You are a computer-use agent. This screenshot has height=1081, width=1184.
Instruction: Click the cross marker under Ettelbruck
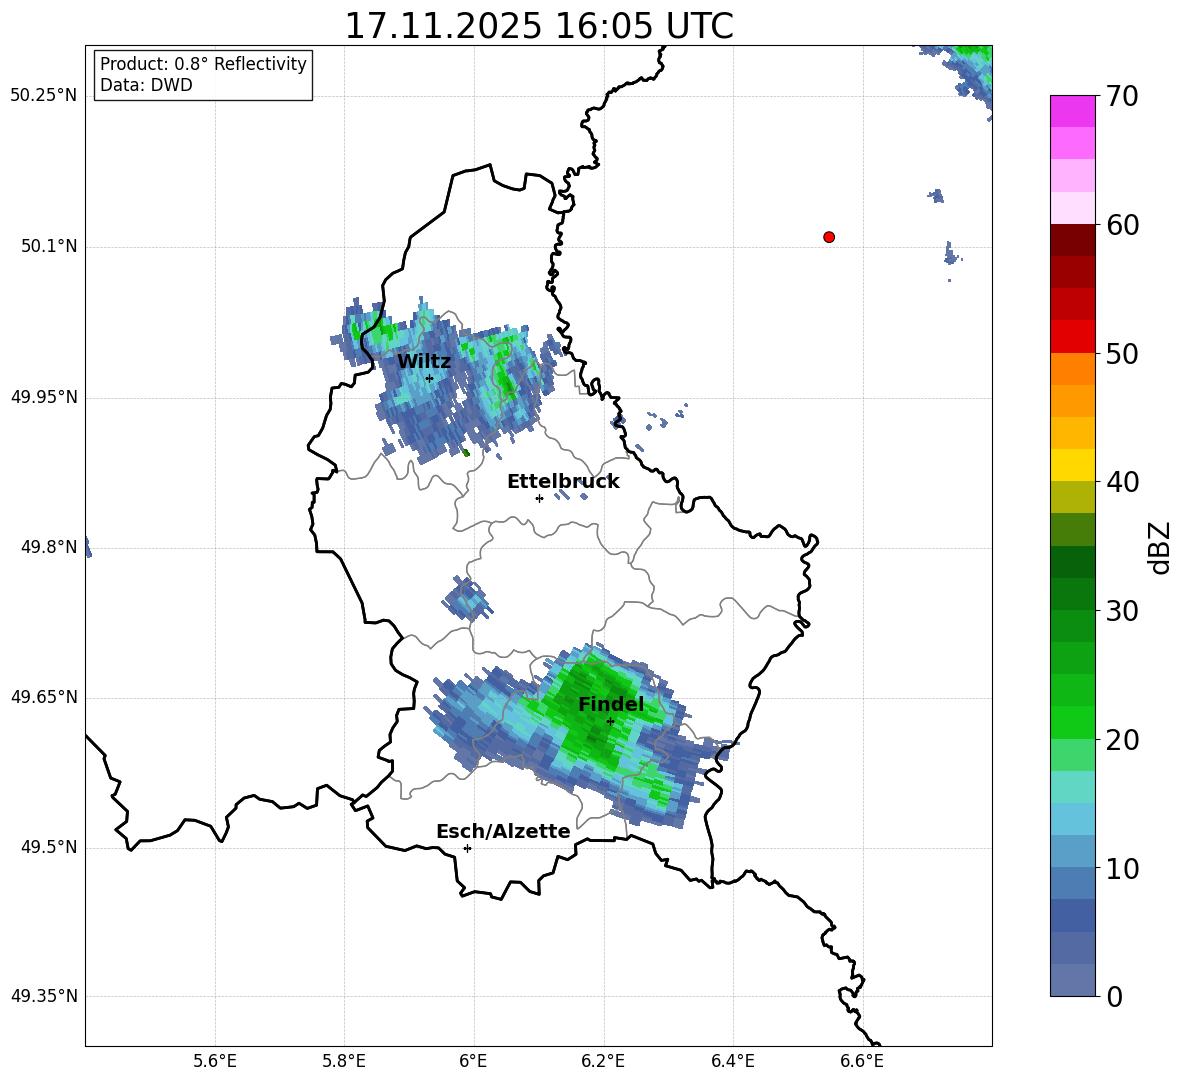pos(539,498)
